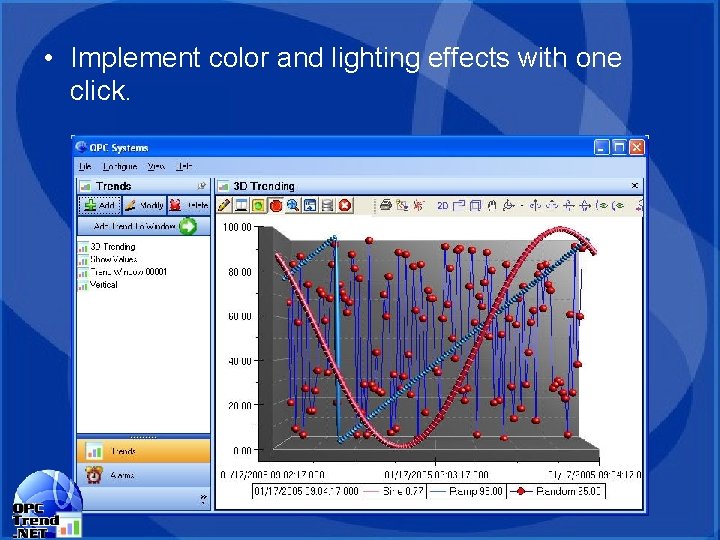Viewport: 720px width, 540px height.
Task: Click the second green eye perspective icon
Action: (x=618, y=205)
